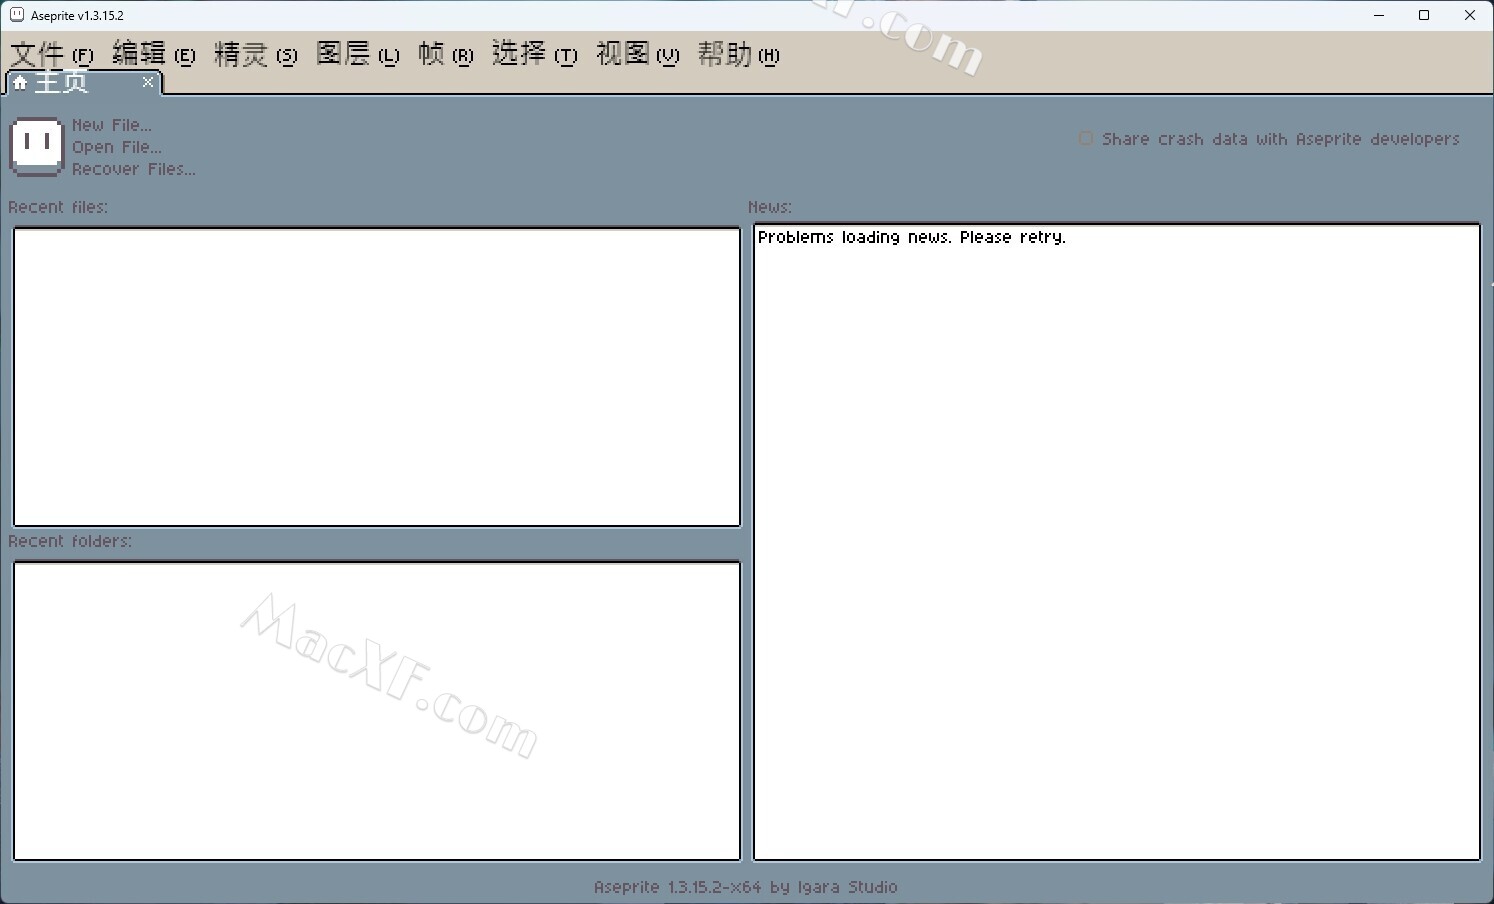Open the 文件 (F) menu

pos(52,54)
